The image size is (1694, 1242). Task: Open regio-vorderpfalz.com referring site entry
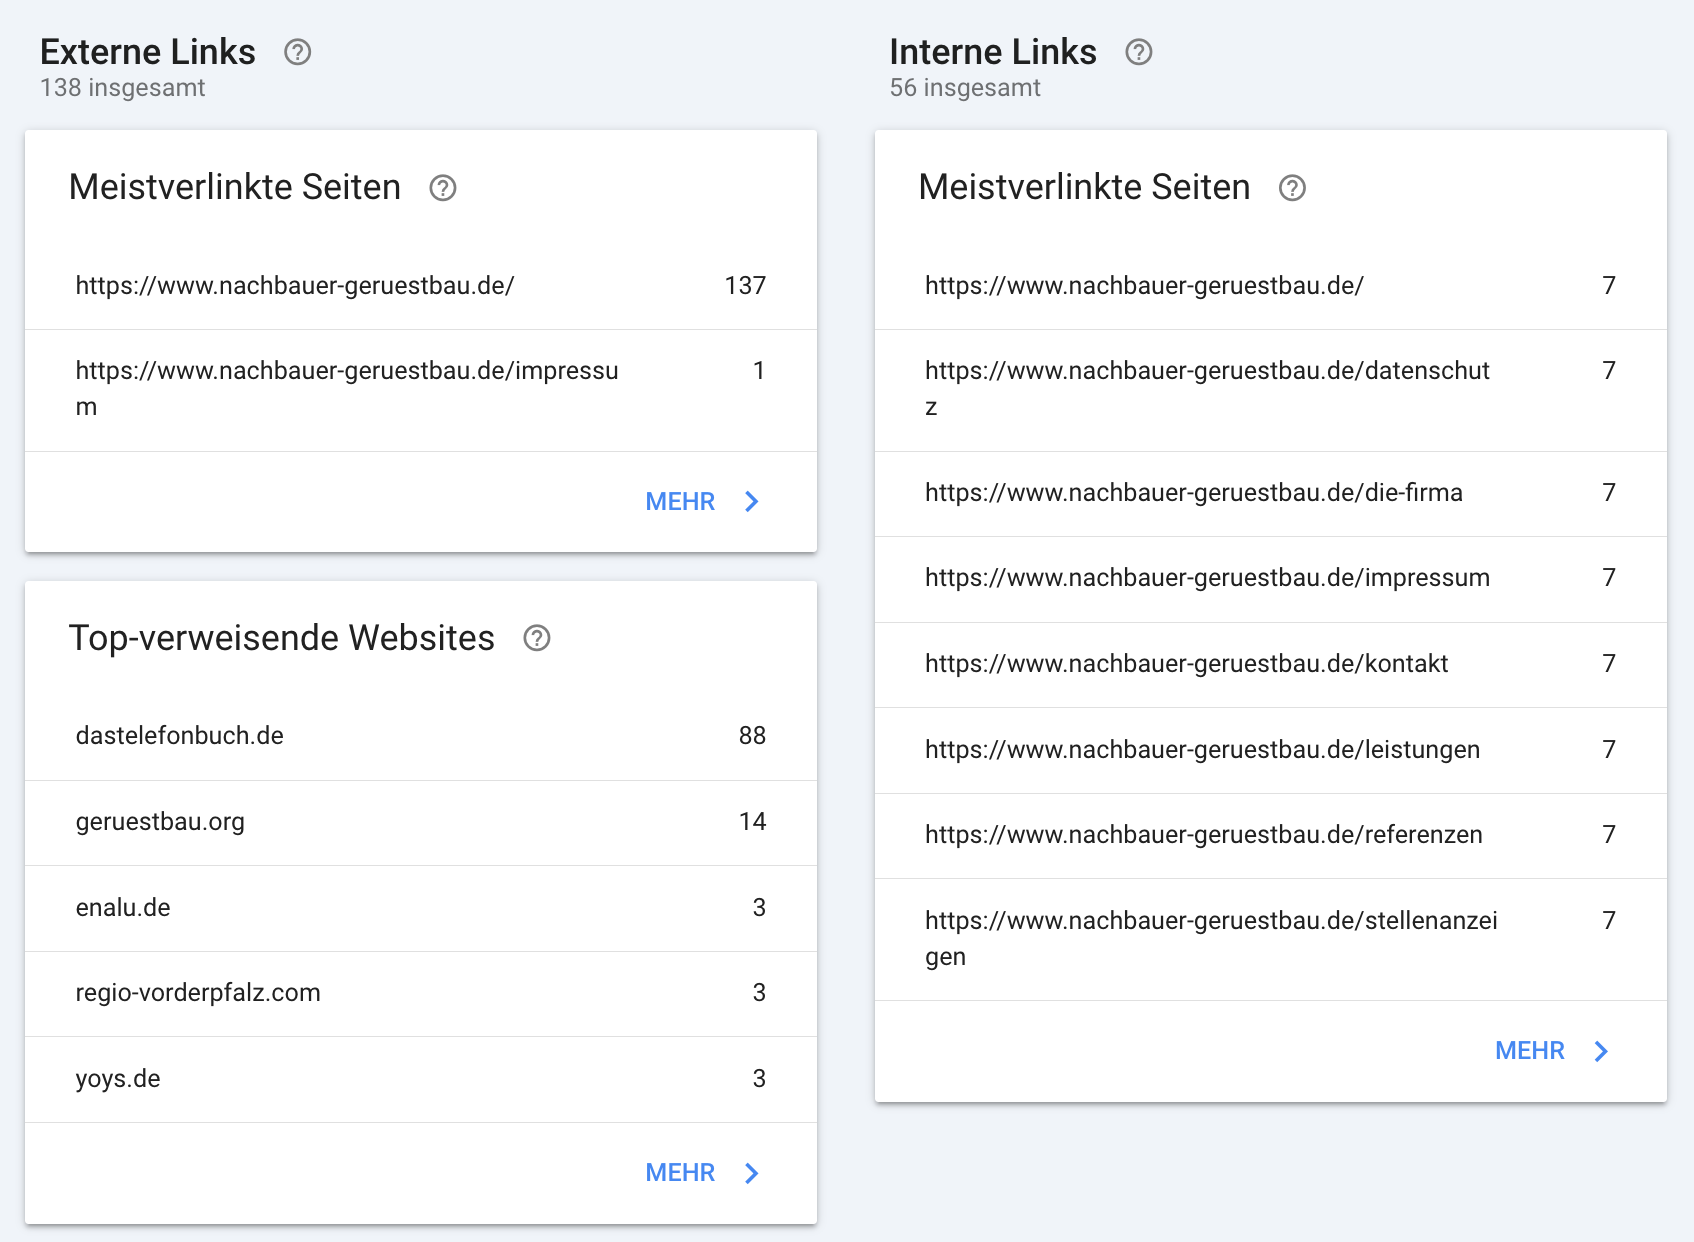point(420,993)
